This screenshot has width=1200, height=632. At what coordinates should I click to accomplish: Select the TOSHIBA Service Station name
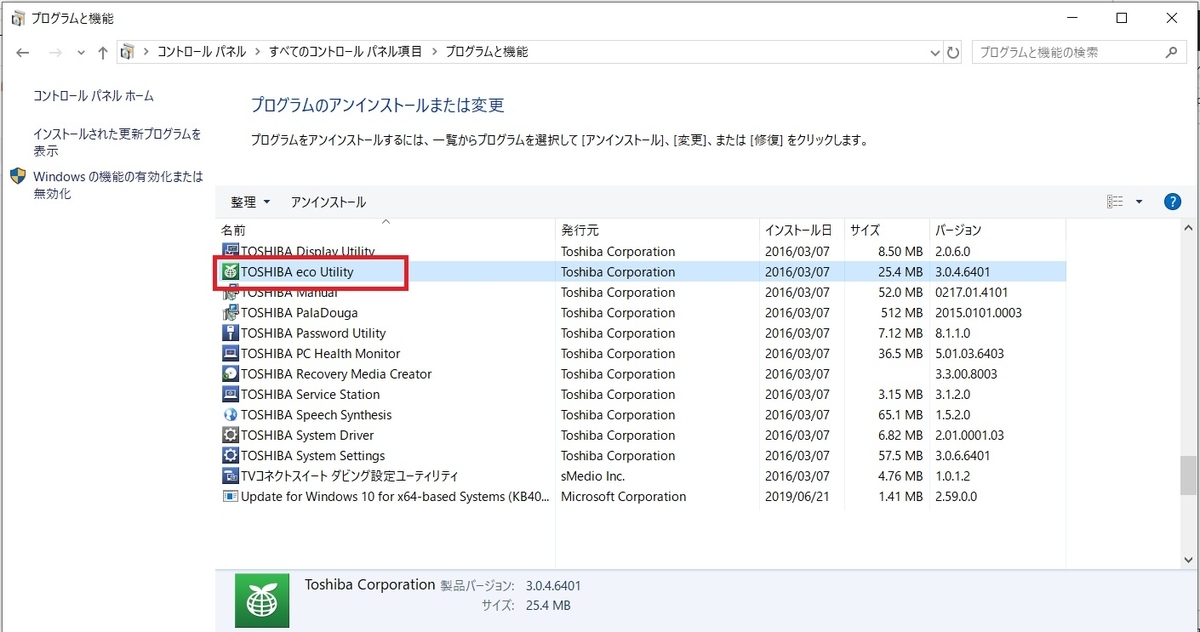pos(310,394)
